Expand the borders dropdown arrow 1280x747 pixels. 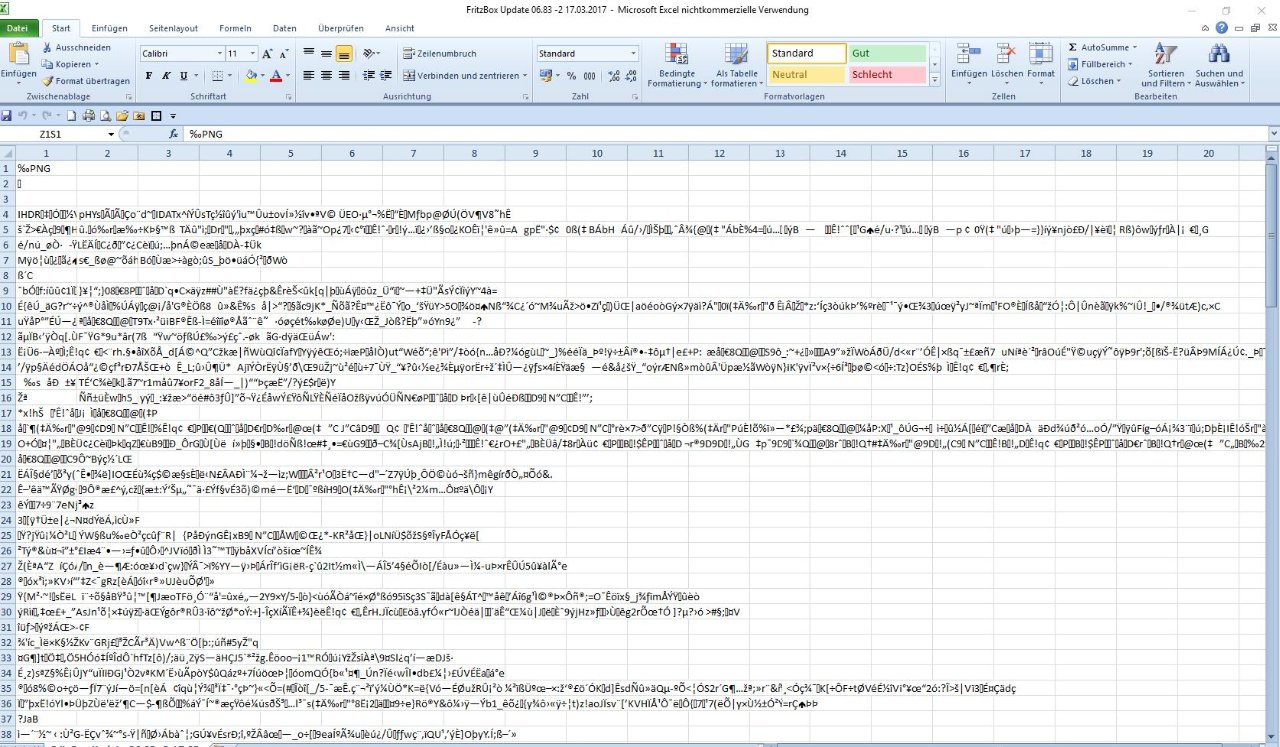tap(229, 75)
